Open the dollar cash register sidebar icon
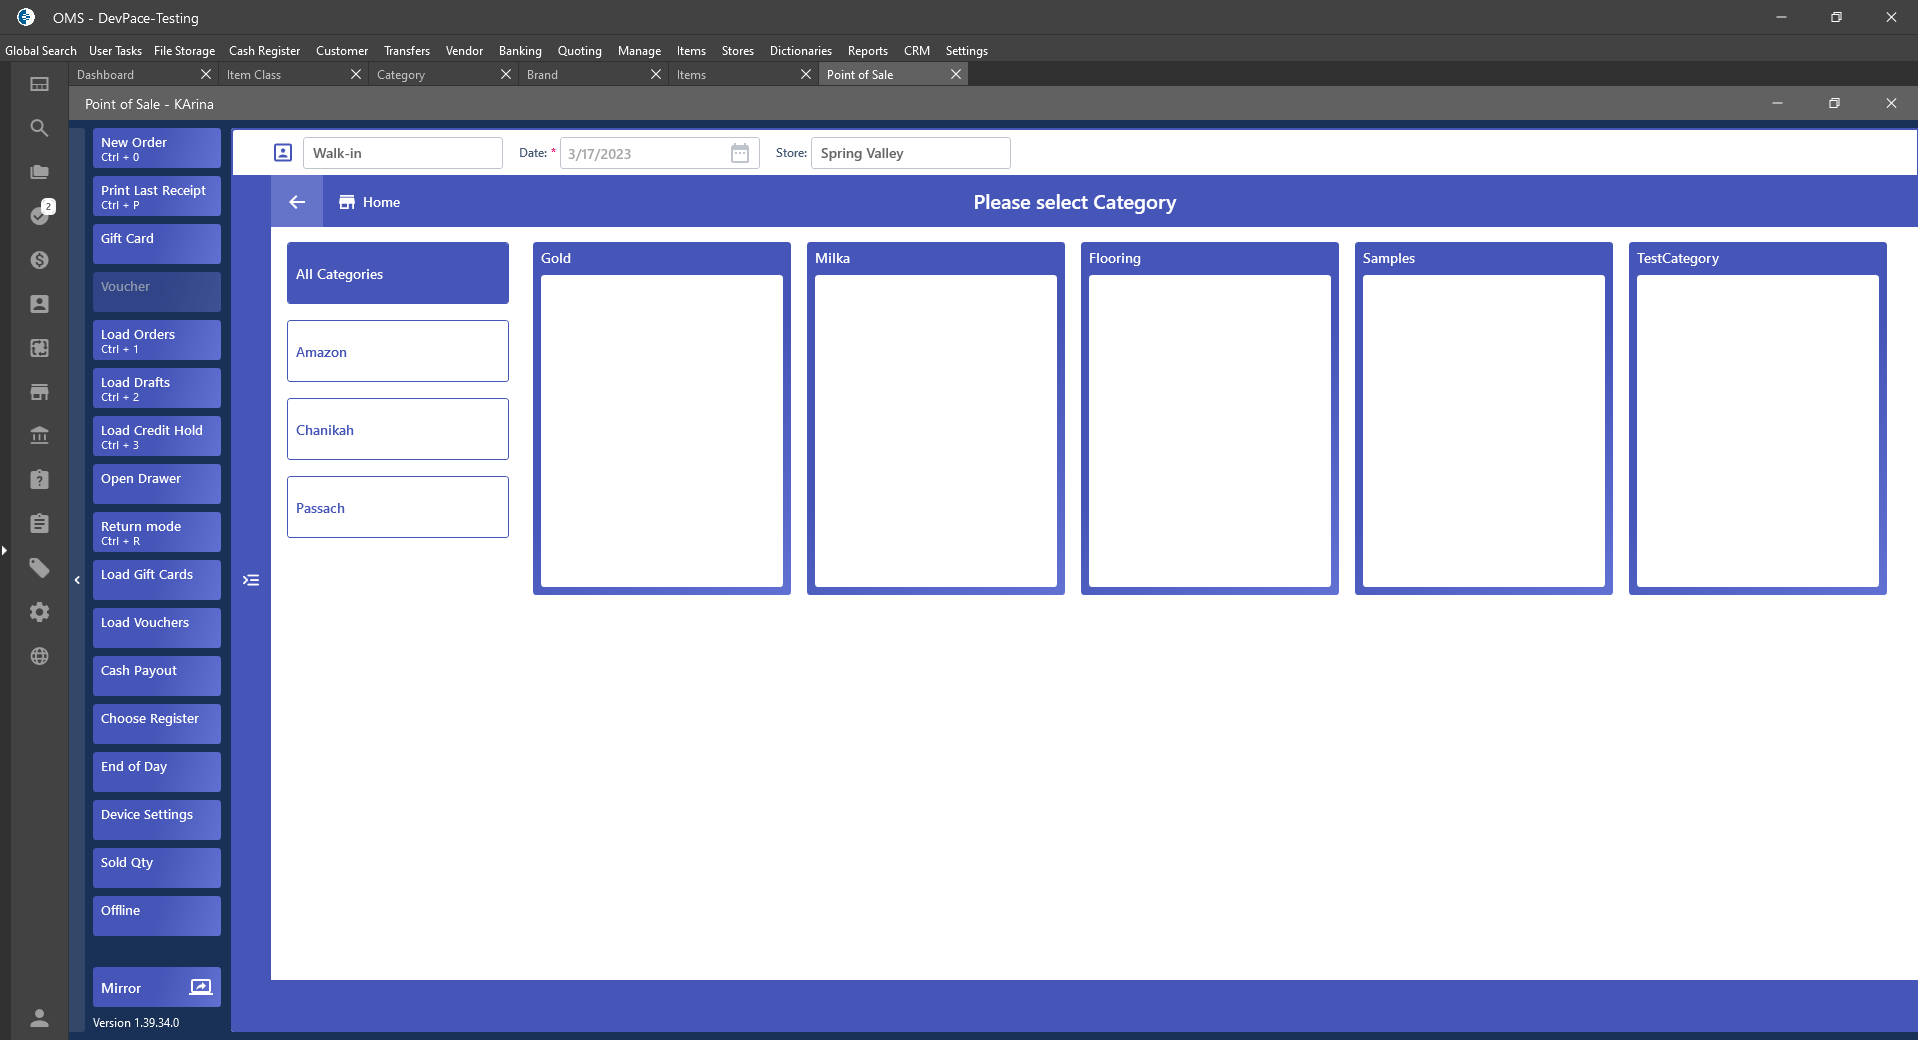1918x1040 pixels. pyautogui.click(x=39, y=260)
